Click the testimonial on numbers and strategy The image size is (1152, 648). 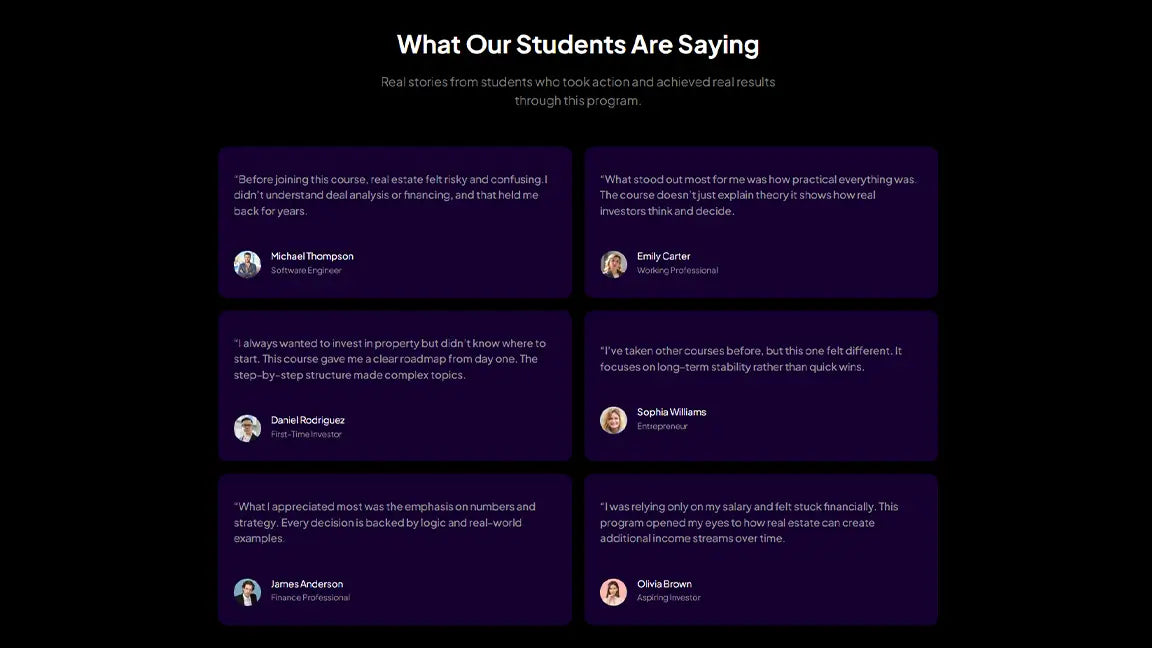click(385, 522)
